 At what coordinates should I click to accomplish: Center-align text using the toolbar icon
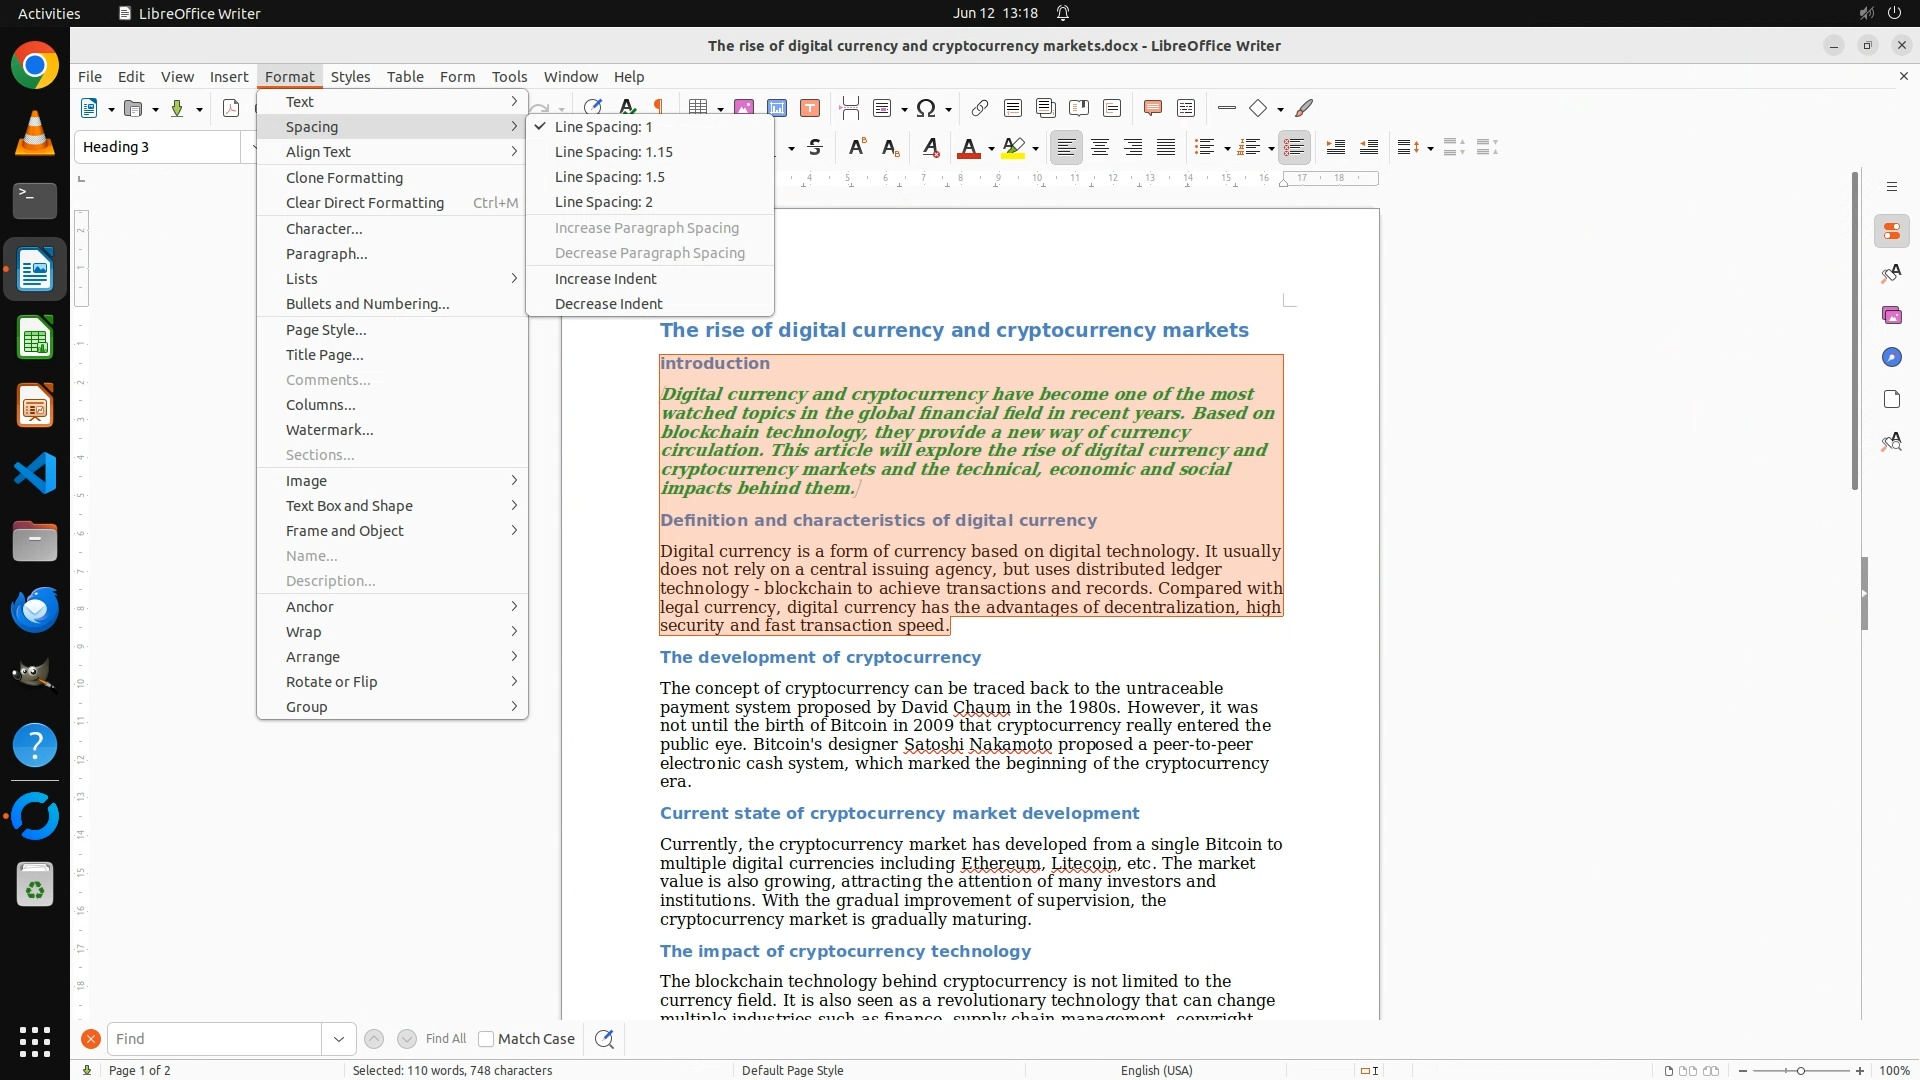[1100, 148]
